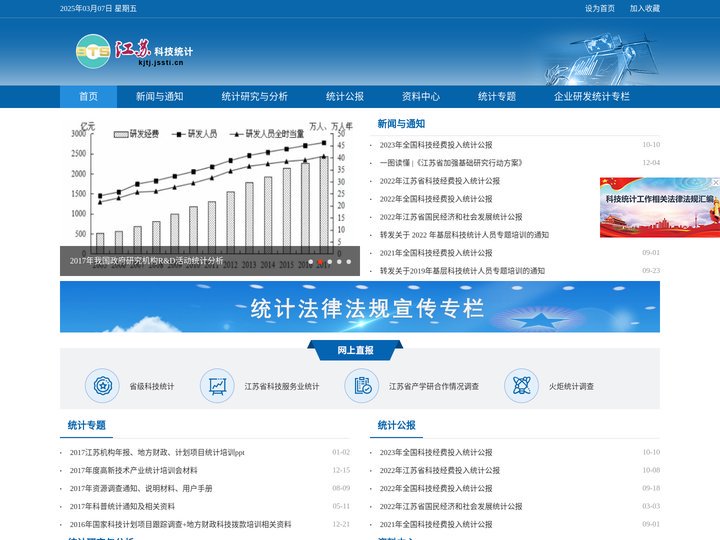Open news item 2023年全国科技经费投入统计公报 in 新闻与通知

click(436, 145)
